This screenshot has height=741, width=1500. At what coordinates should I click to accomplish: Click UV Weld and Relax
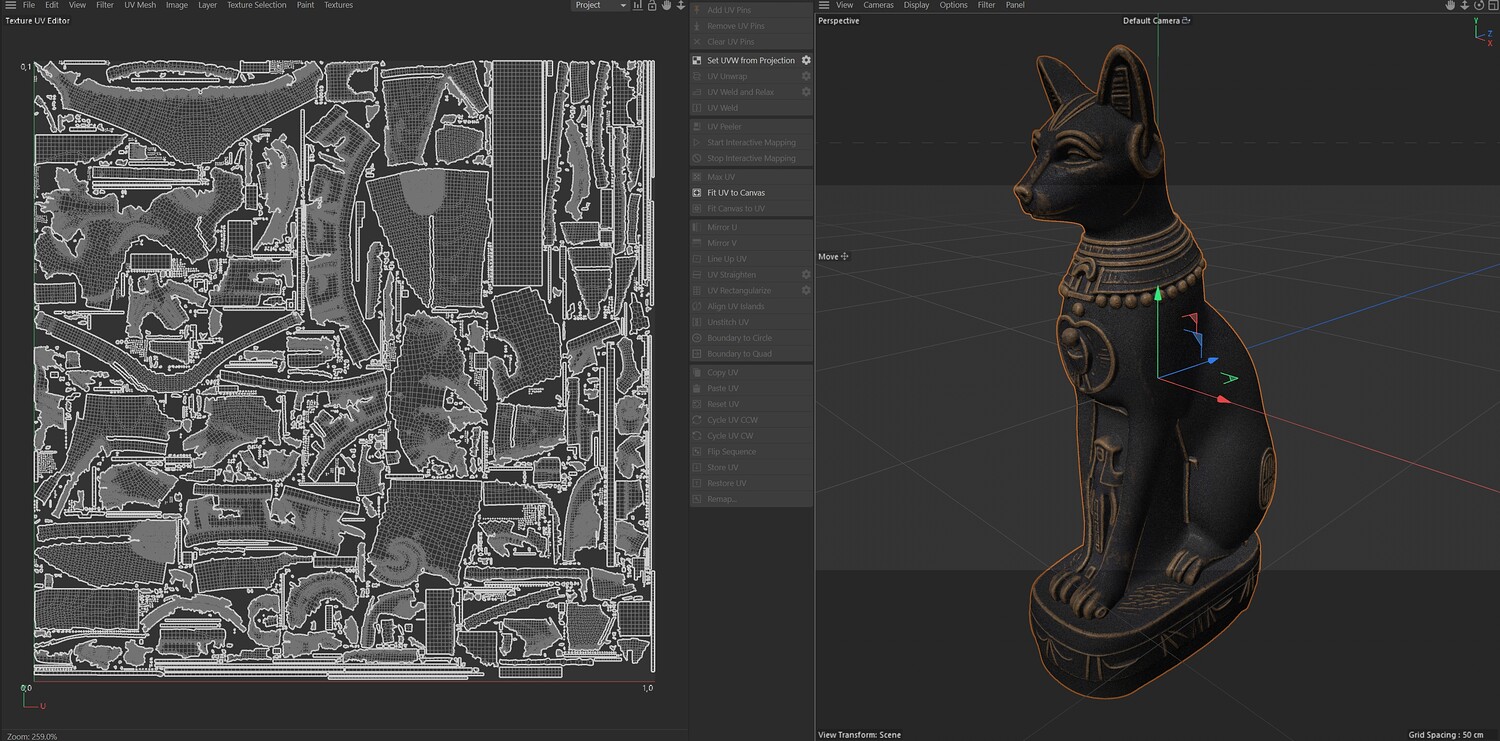[740, 92]
